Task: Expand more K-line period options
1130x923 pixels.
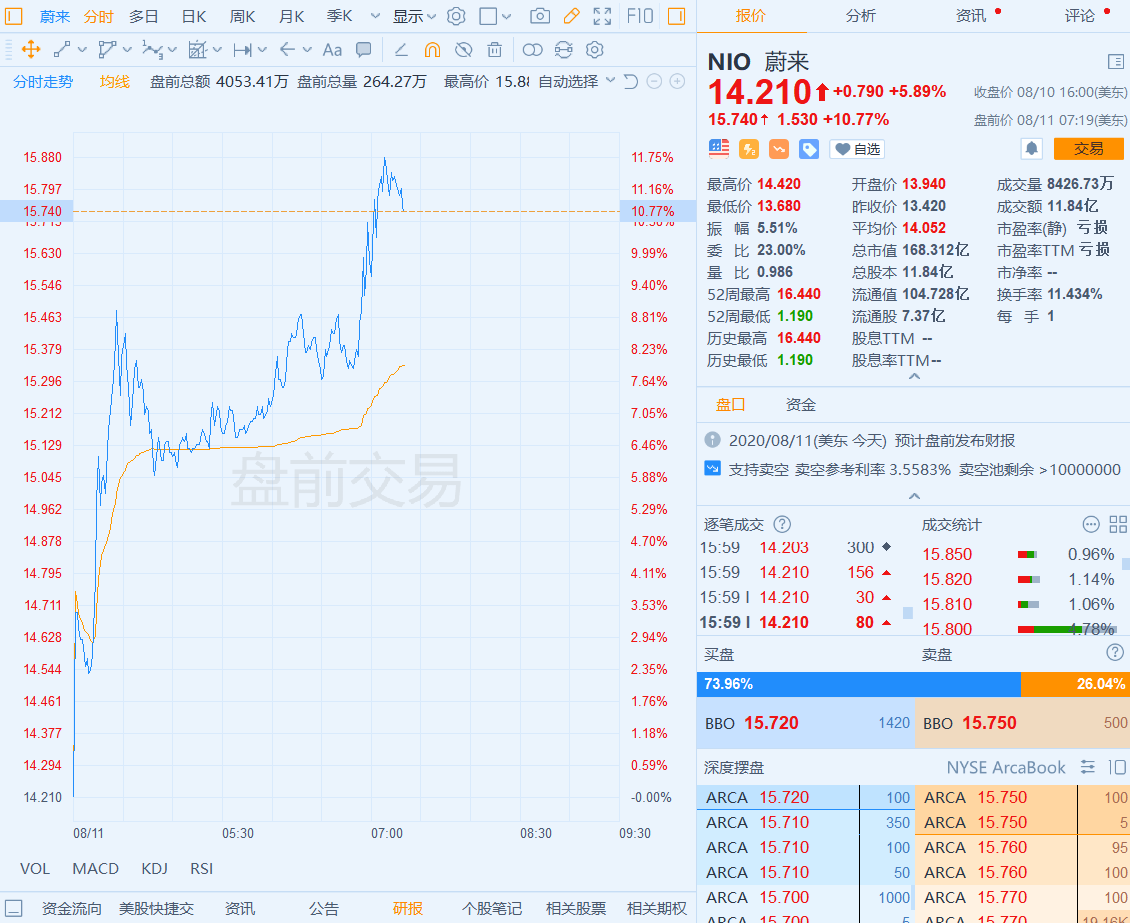Action: (x=375, y=16)
